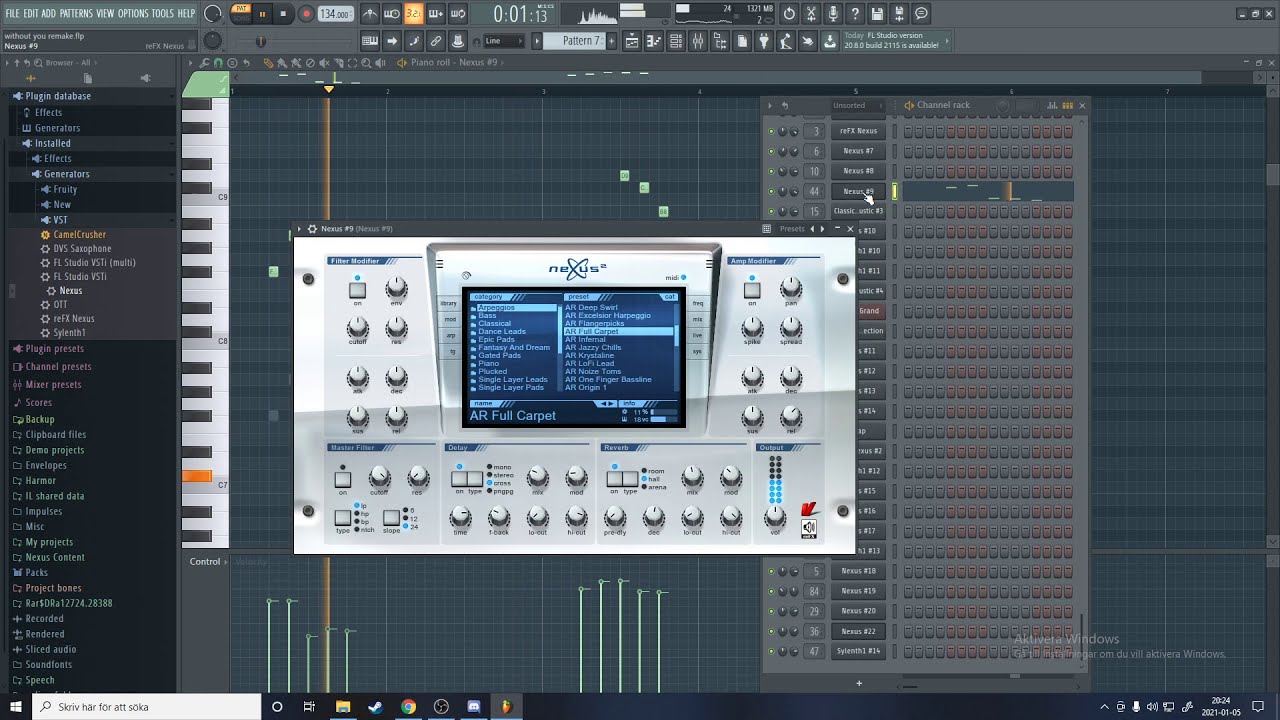The image size is (1280, 720).
Task: Toggle mute LED for reFX Nexus channel
Action: 771,131
